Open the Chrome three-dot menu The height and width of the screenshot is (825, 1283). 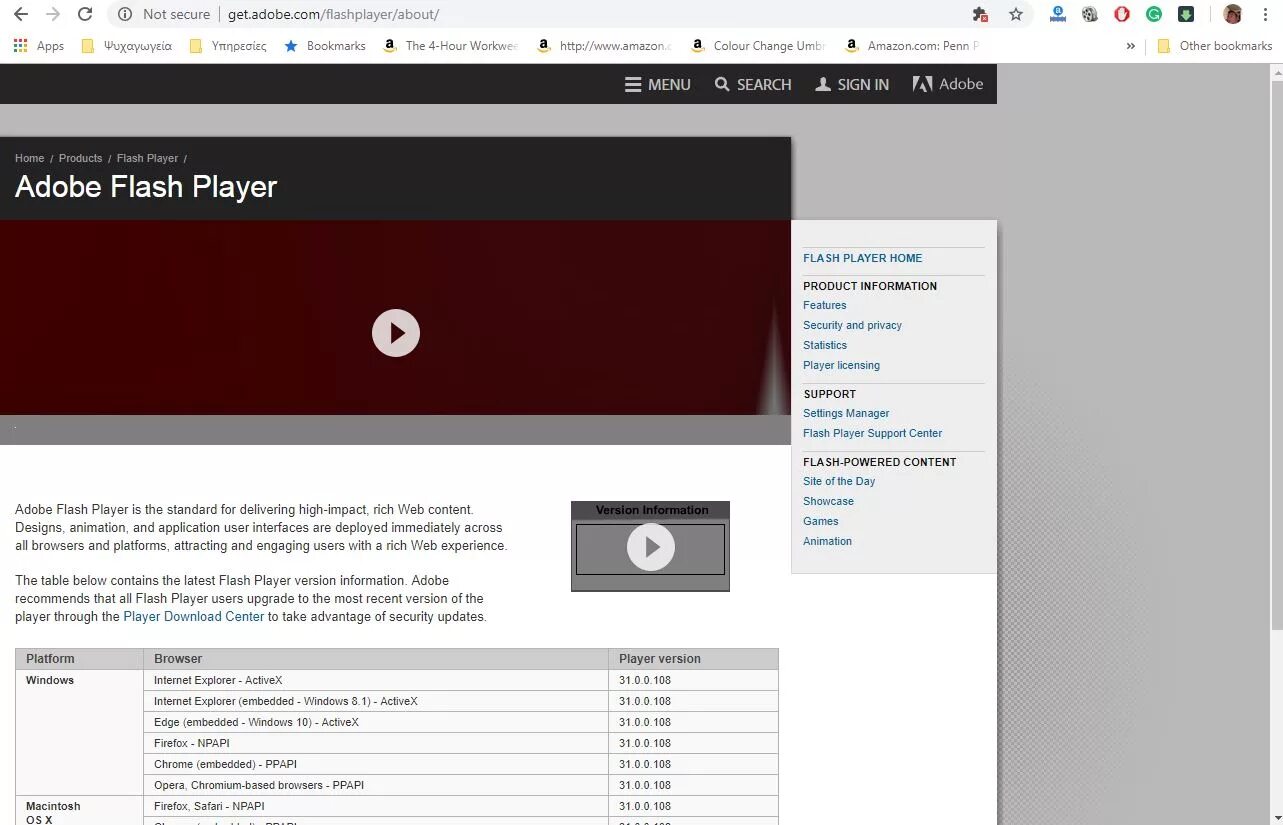(1265, 14)
